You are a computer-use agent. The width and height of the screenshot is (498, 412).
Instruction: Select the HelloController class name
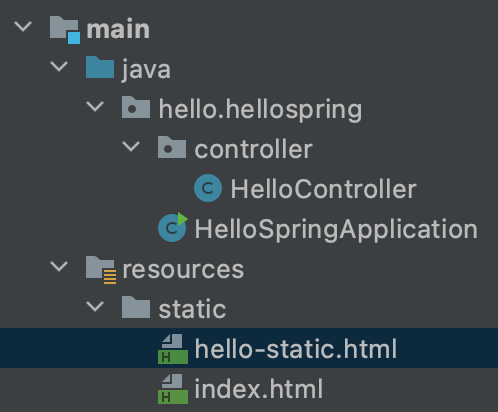coord(324,189)
